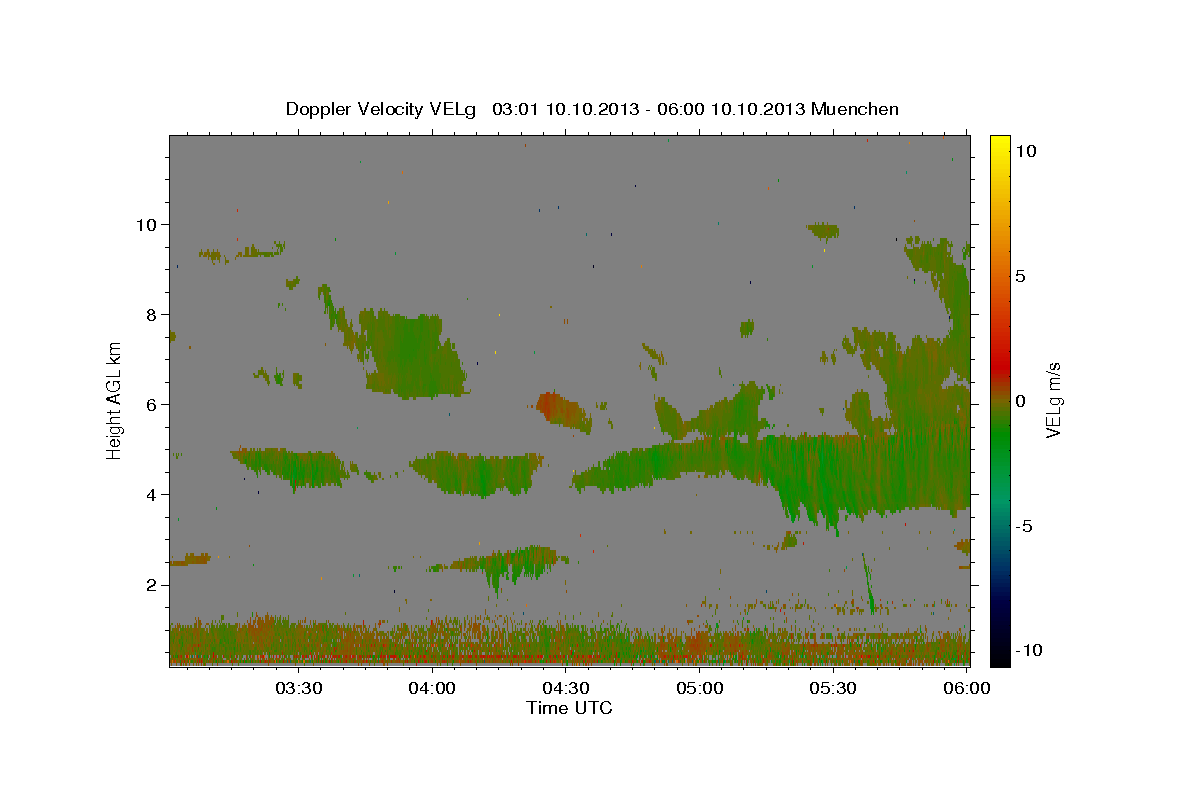Click the height tick label 10
Screen dimensions: 1200x800
[146, 225]
